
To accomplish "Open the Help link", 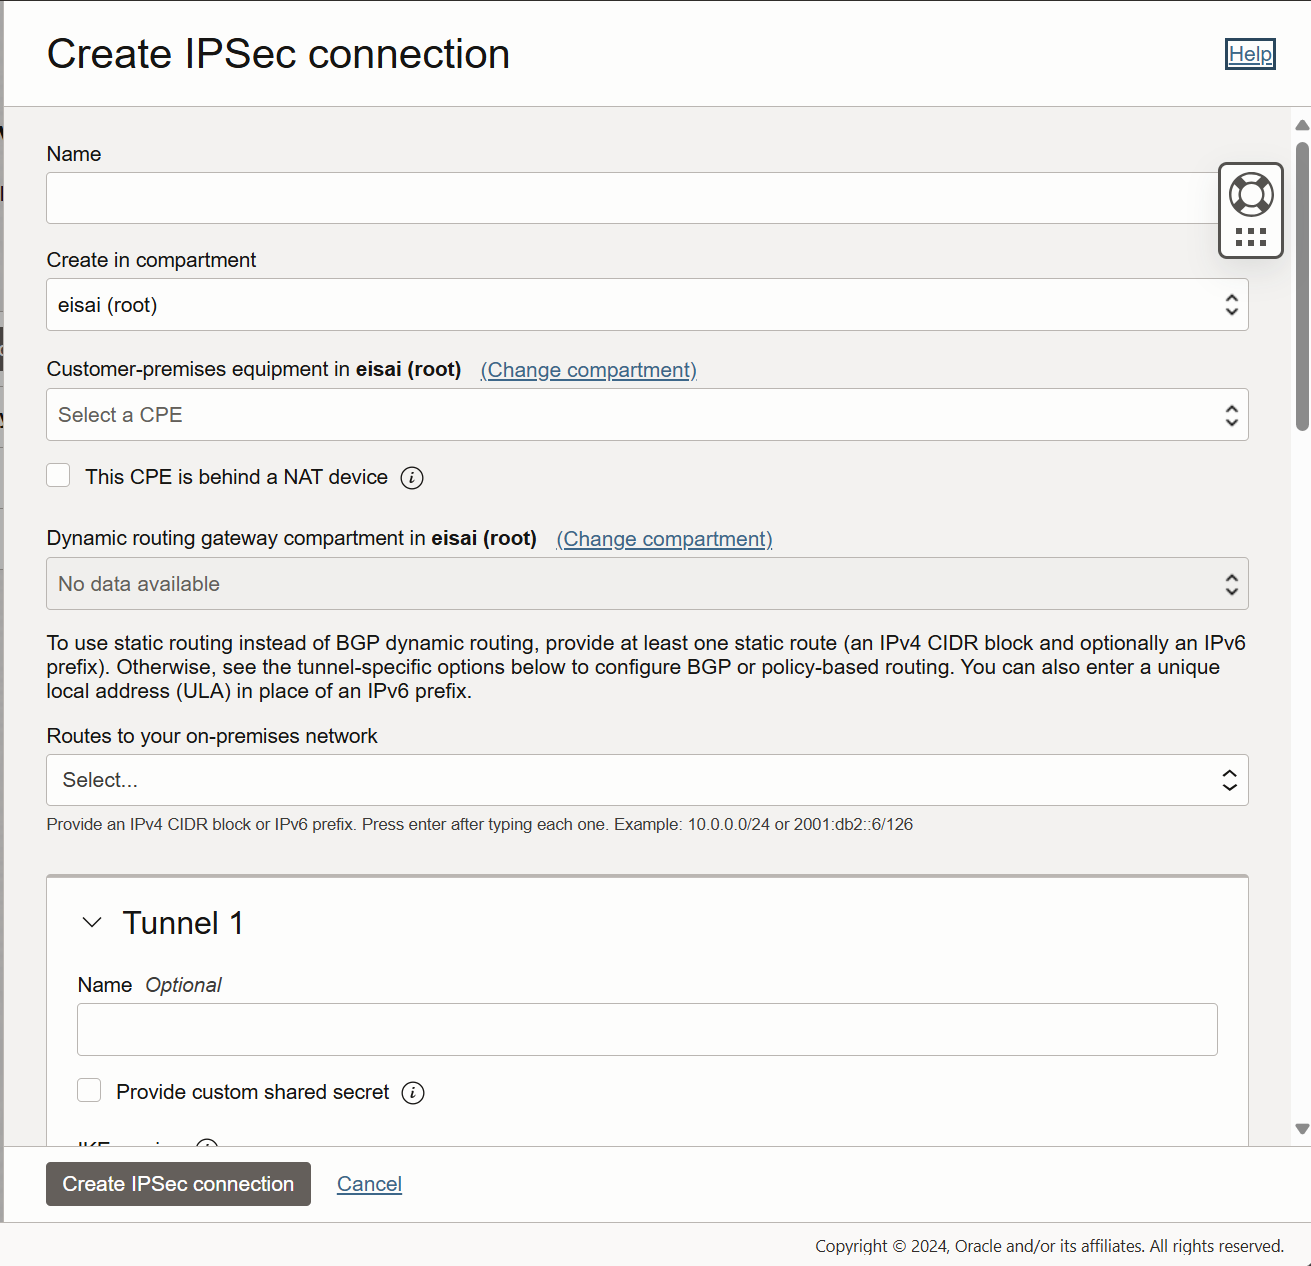I will pyautogui.click(x=1250, y=54).
